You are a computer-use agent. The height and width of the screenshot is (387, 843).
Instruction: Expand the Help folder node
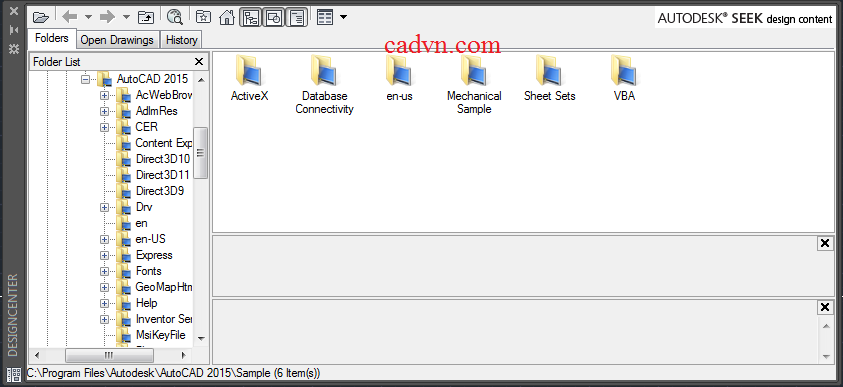104,304
